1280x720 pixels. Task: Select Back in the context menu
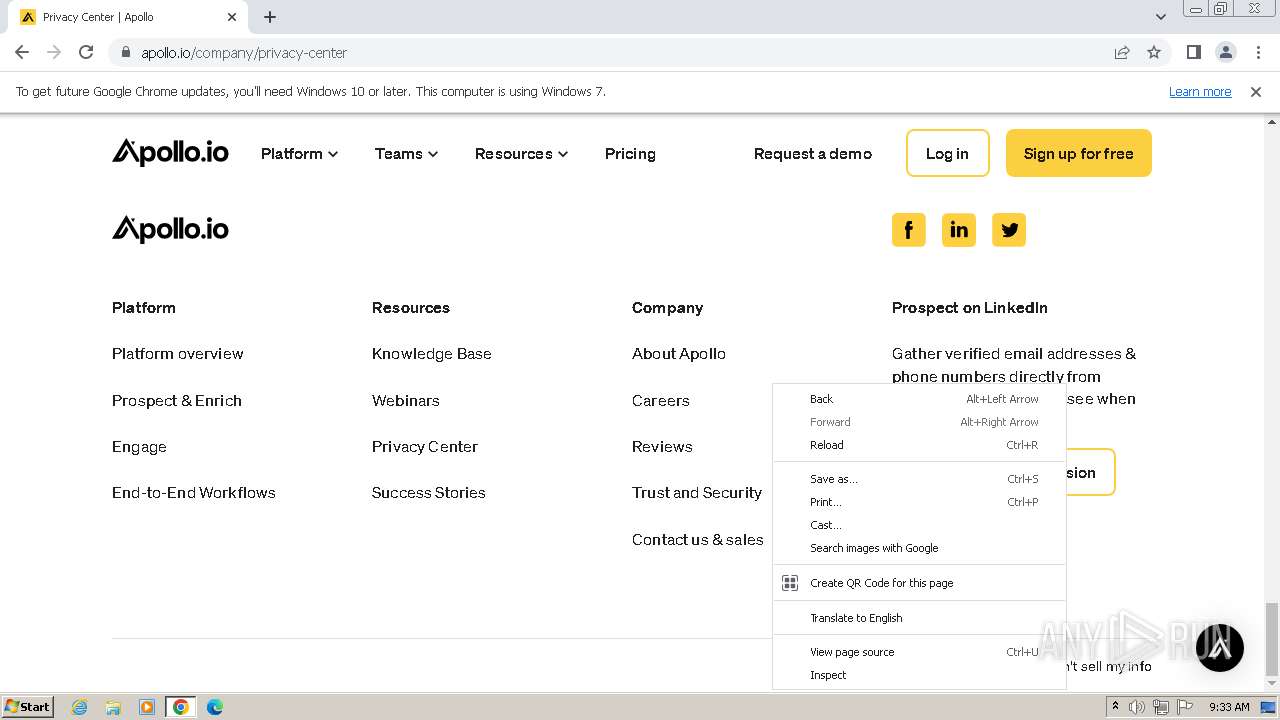[x=919, y=399]
